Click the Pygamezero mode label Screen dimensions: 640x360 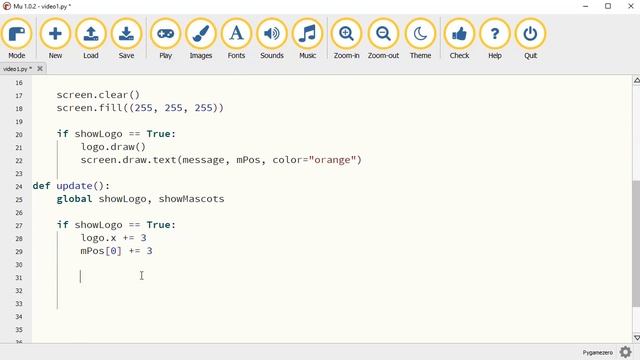coord(598,352)
